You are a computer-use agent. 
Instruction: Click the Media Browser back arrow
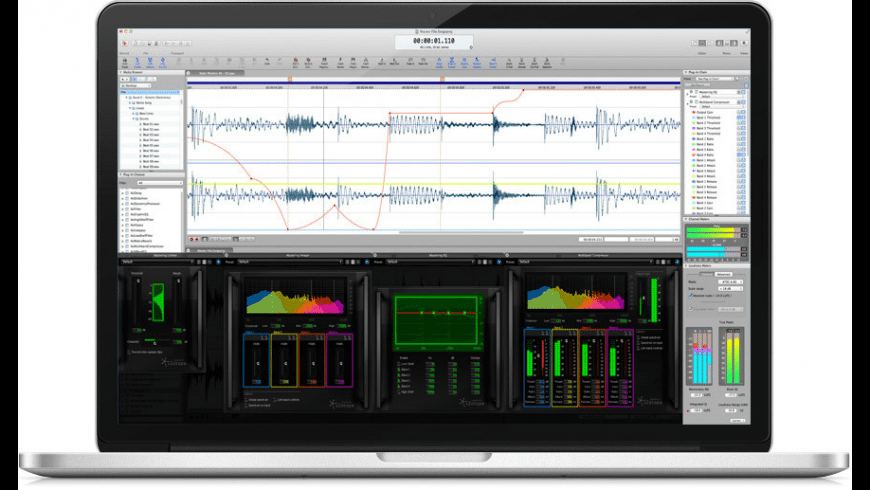click(x=122, y=79)
